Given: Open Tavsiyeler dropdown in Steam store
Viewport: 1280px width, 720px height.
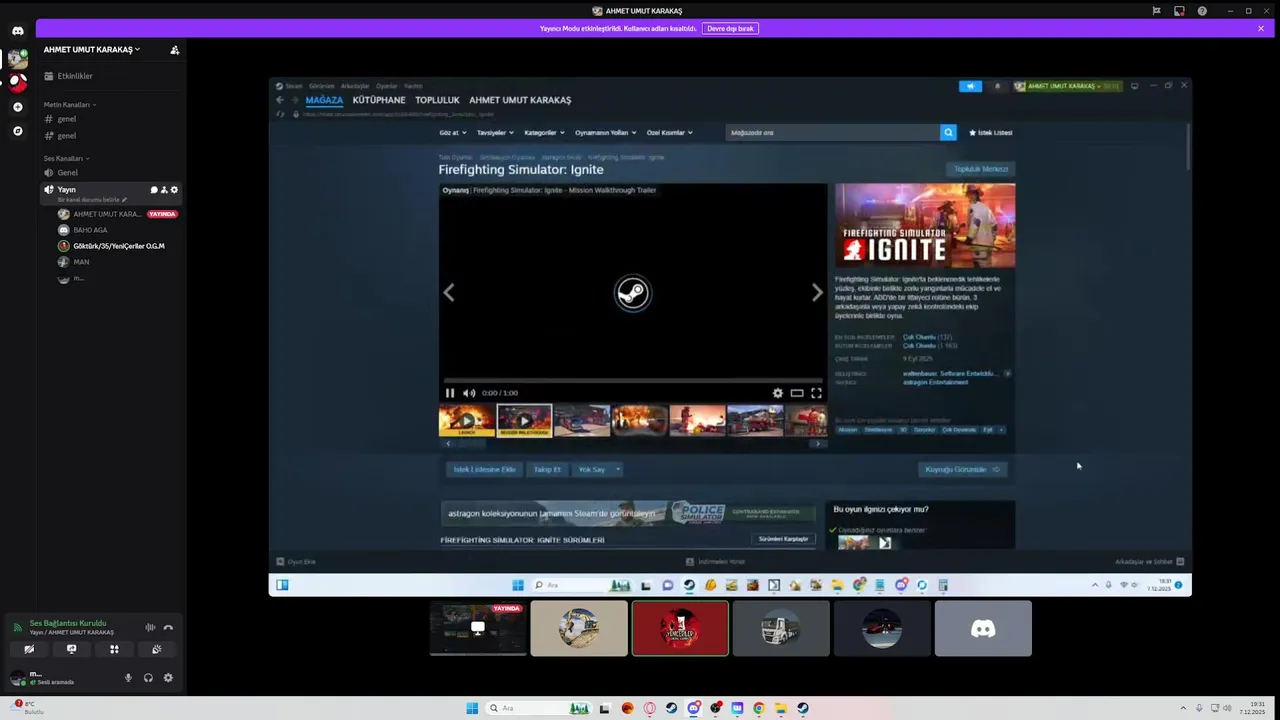Looking at the screenshot, I should (495, 133).
